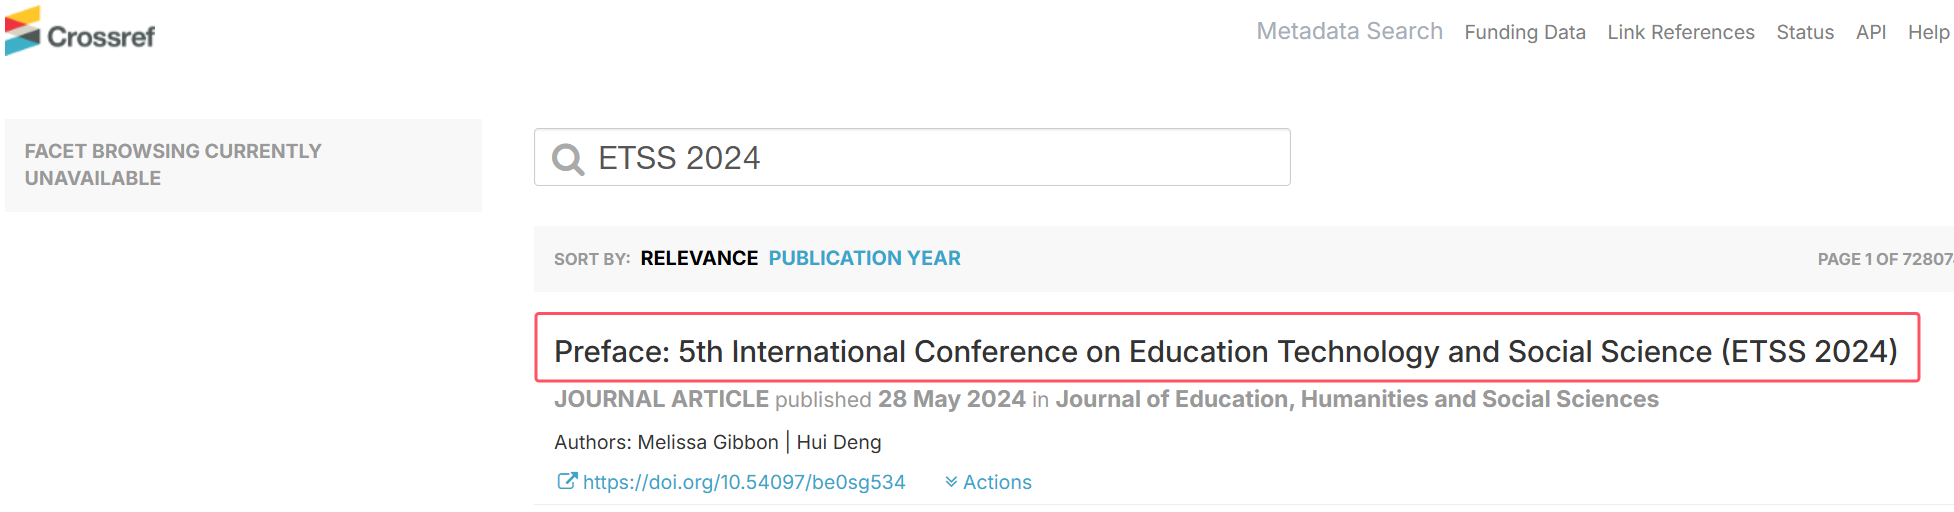Open Metadata Search in top navigation
Viewport: 1954px width, 512px height.
(1349, 31)
